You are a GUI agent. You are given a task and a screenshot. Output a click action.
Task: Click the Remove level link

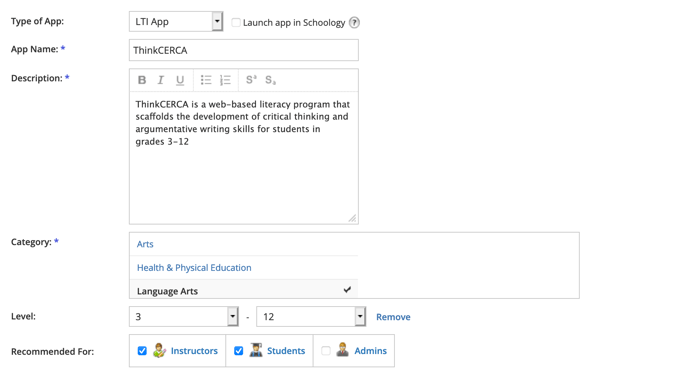(x=393, y=317)
